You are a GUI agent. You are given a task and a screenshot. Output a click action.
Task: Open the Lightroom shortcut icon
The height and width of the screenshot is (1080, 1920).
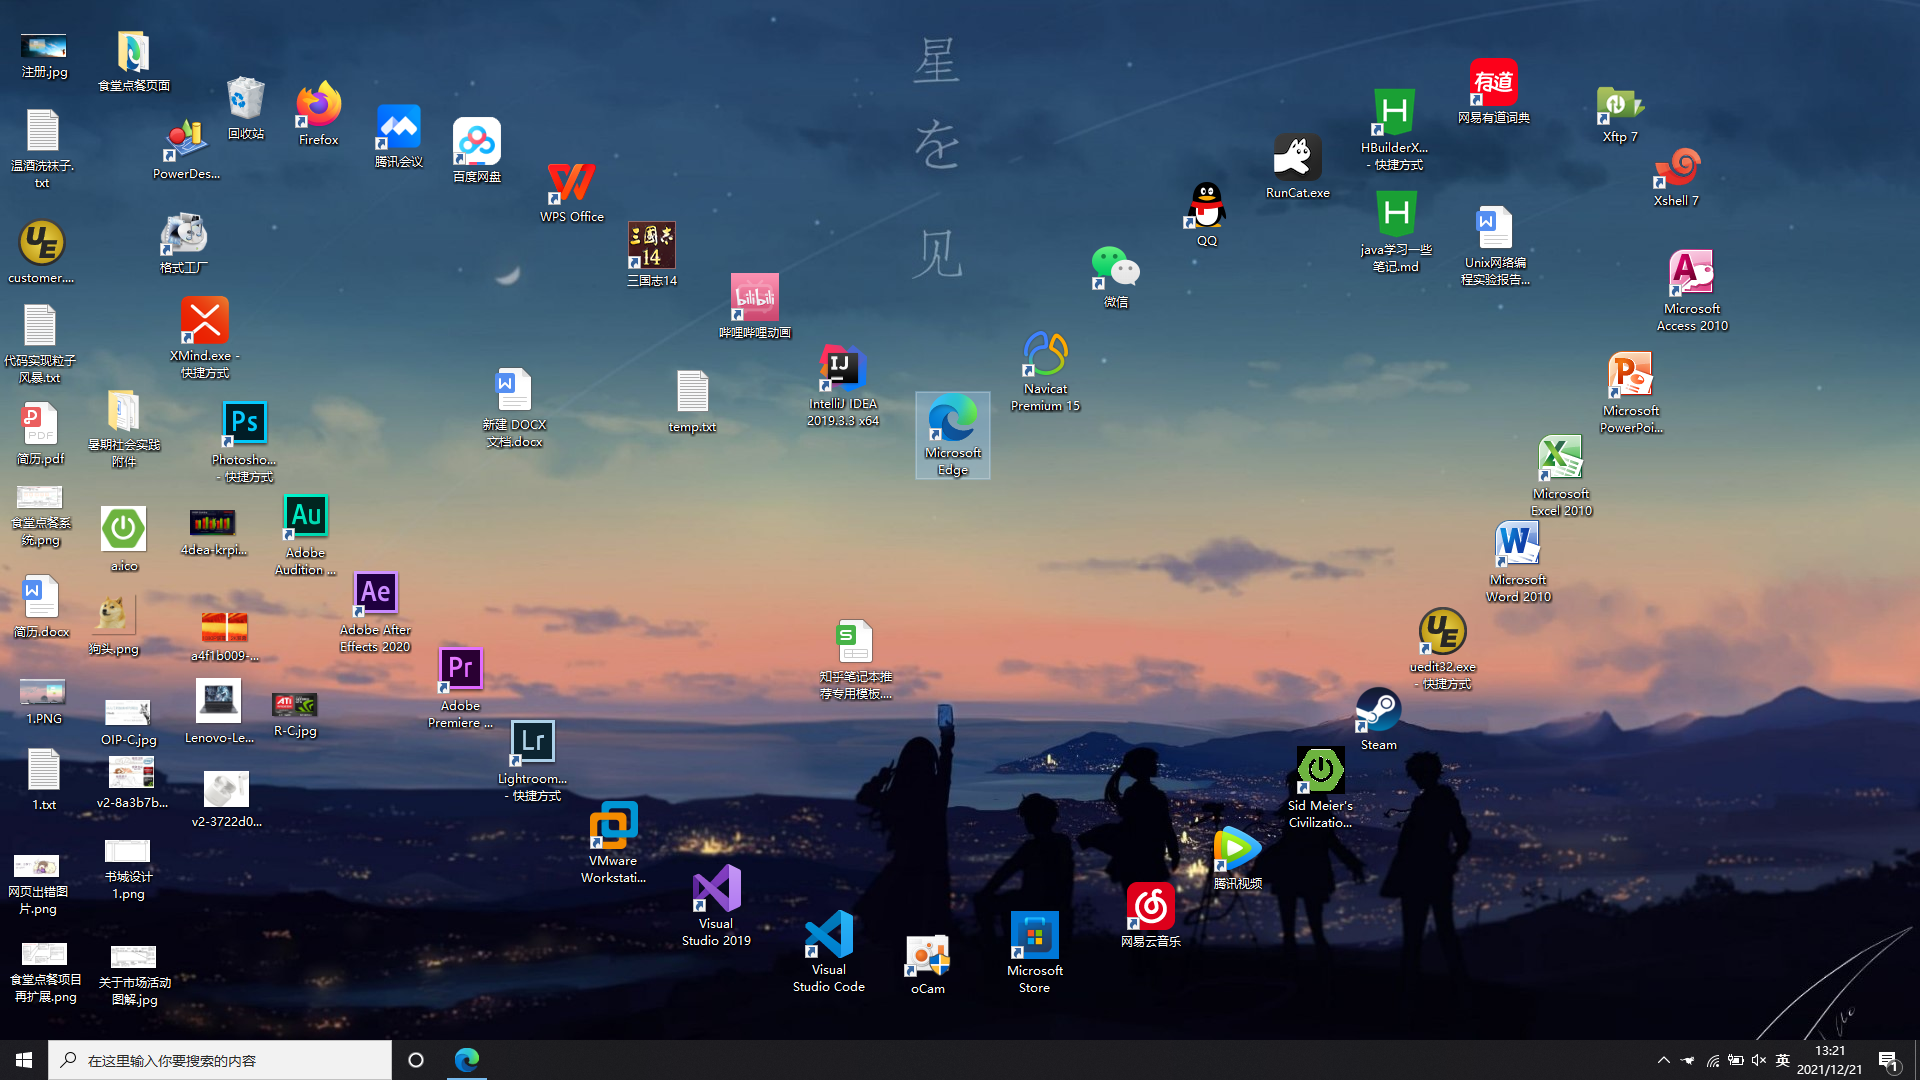pyautogui.click(x=532, y=761)
